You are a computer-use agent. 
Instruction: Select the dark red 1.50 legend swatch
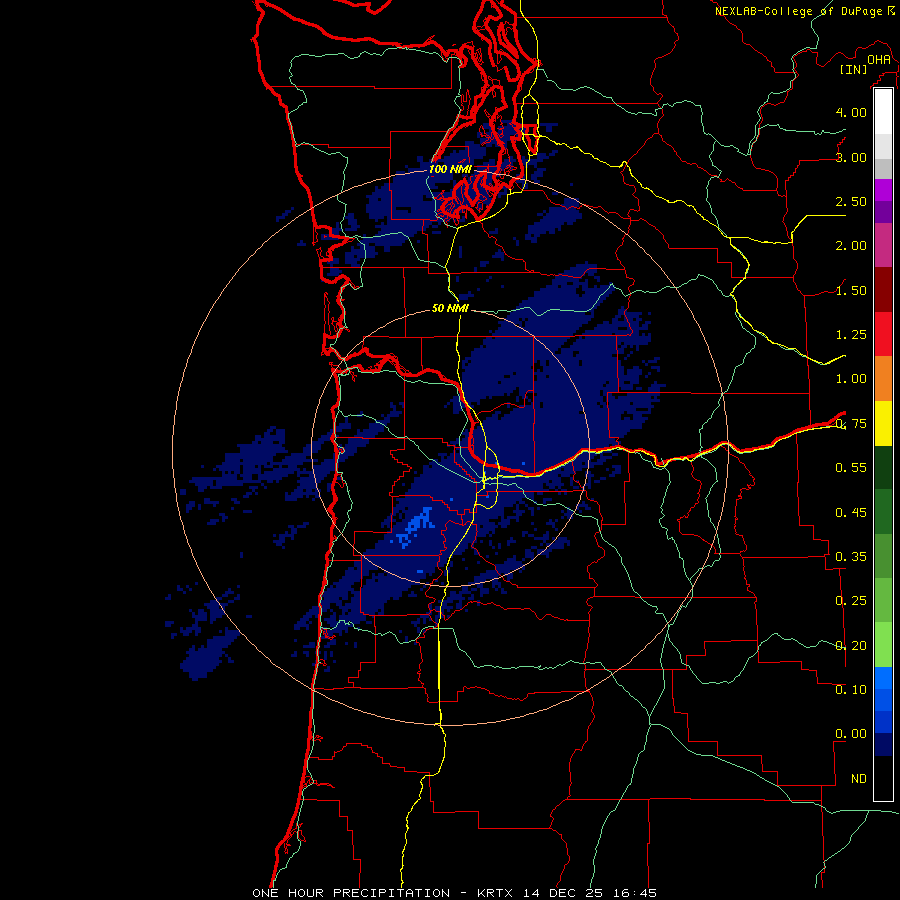[883, 290]
